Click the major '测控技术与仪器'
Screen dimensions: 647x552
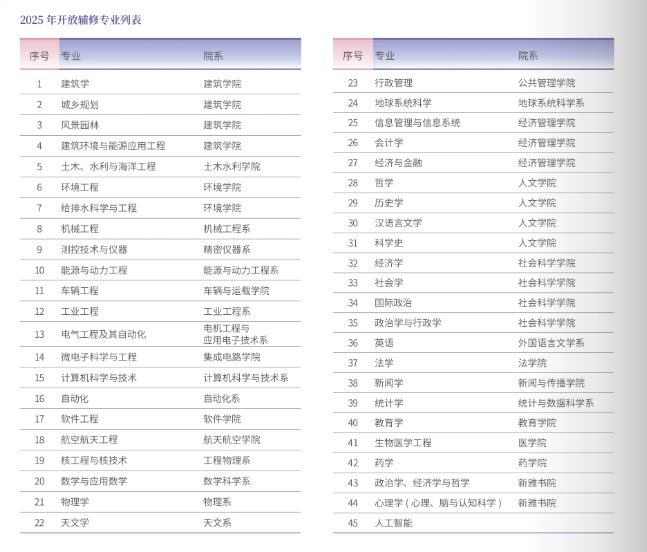point(94,250)
